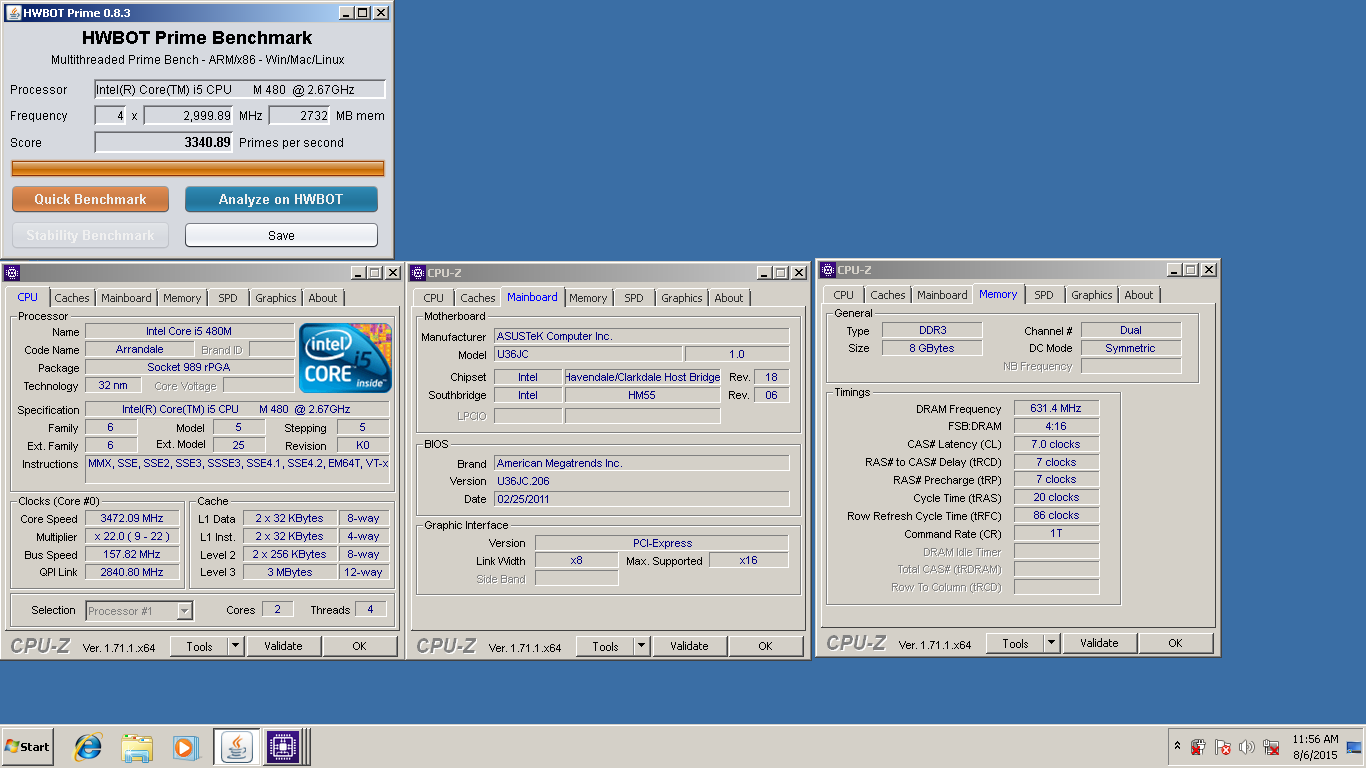Click the greyed Stability Benchmark button
The image size is (1366, 768).
[90, 235]
